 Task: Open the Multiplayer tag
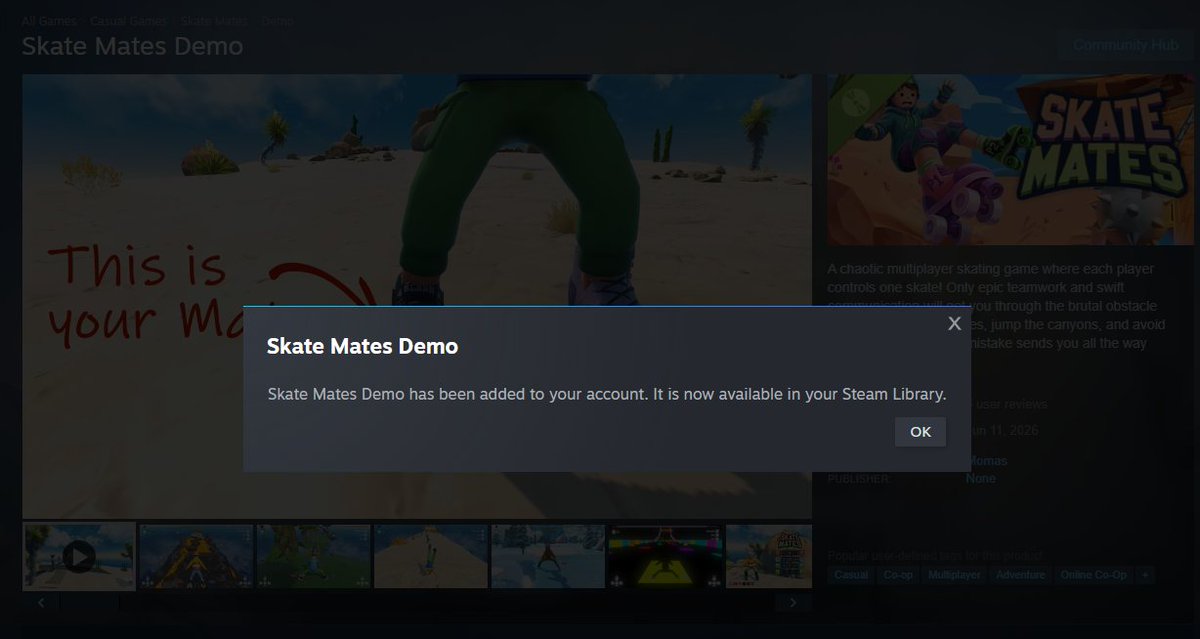[954, 575]
